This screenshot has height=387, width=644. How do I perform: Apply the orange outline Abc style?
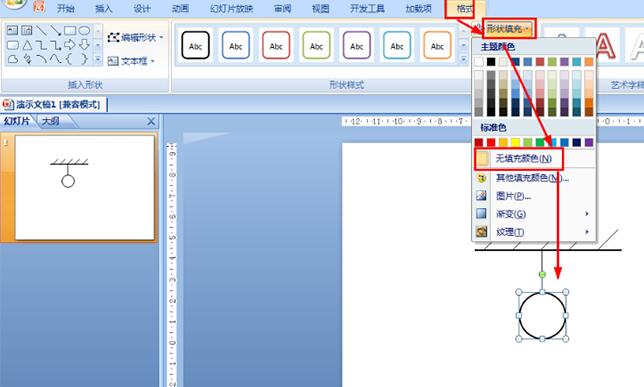[437, 45]
